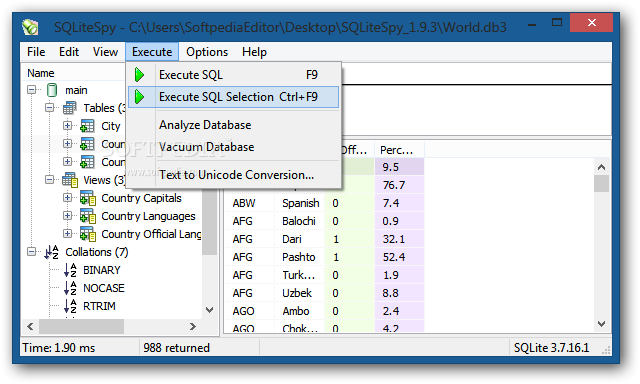Click the Country Capitals view icon
The image size is (640, 384).
(88, 198)
